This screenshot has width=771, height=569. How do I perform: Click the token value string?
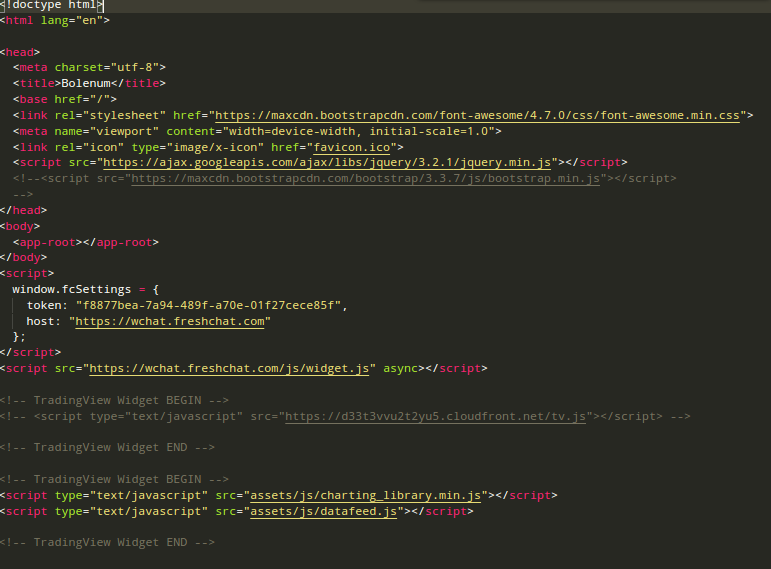pos(208,305)
